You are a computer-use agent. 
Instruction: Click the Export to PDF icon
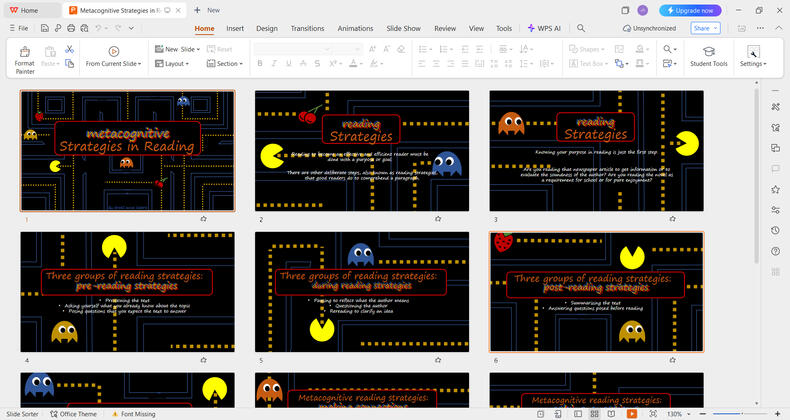click(58, 28)
